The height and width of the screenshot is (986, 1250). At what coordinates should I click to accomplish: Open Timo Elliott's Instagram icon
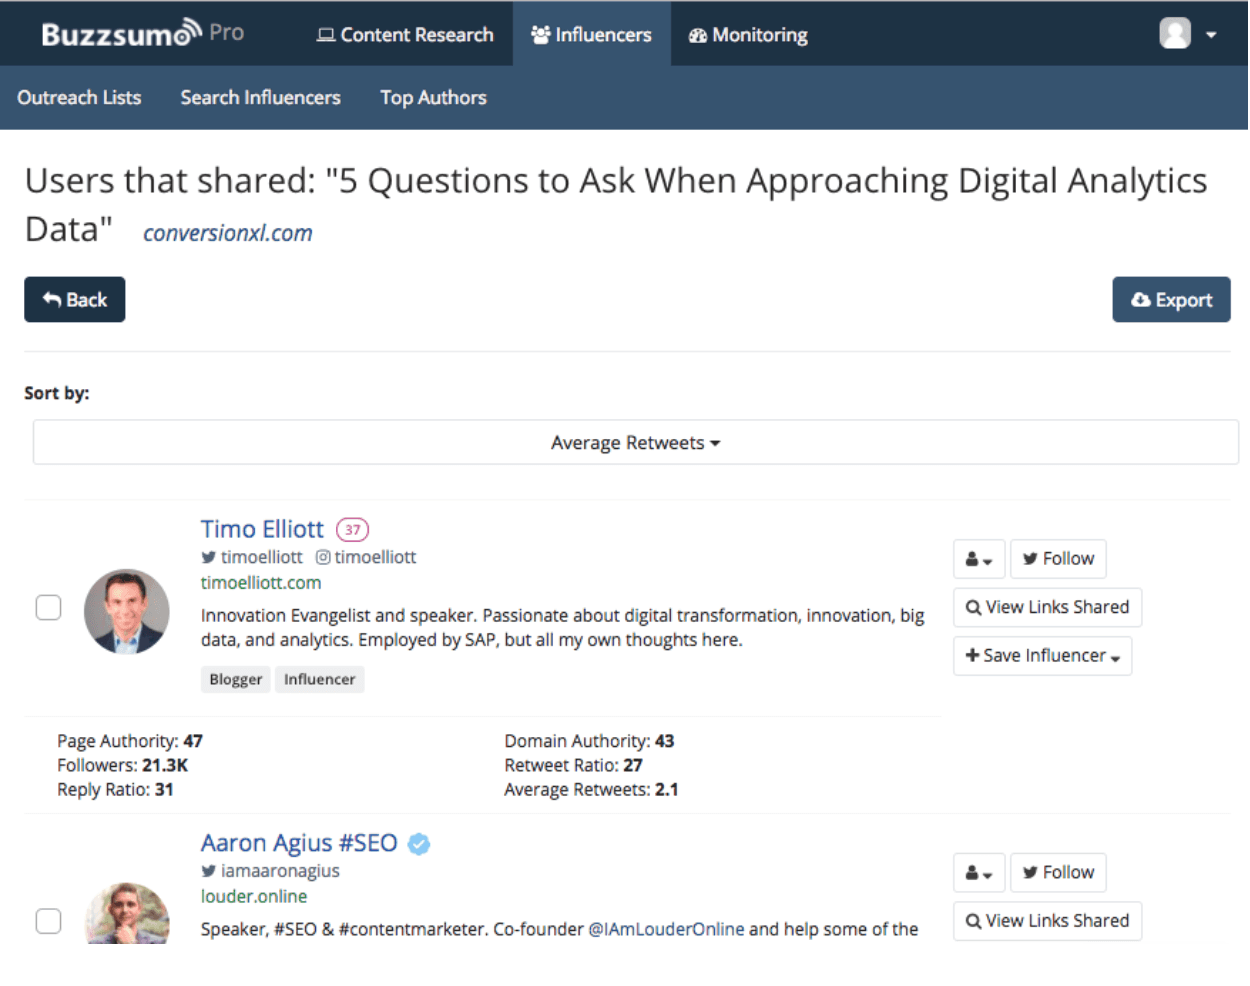pos(323,557)
